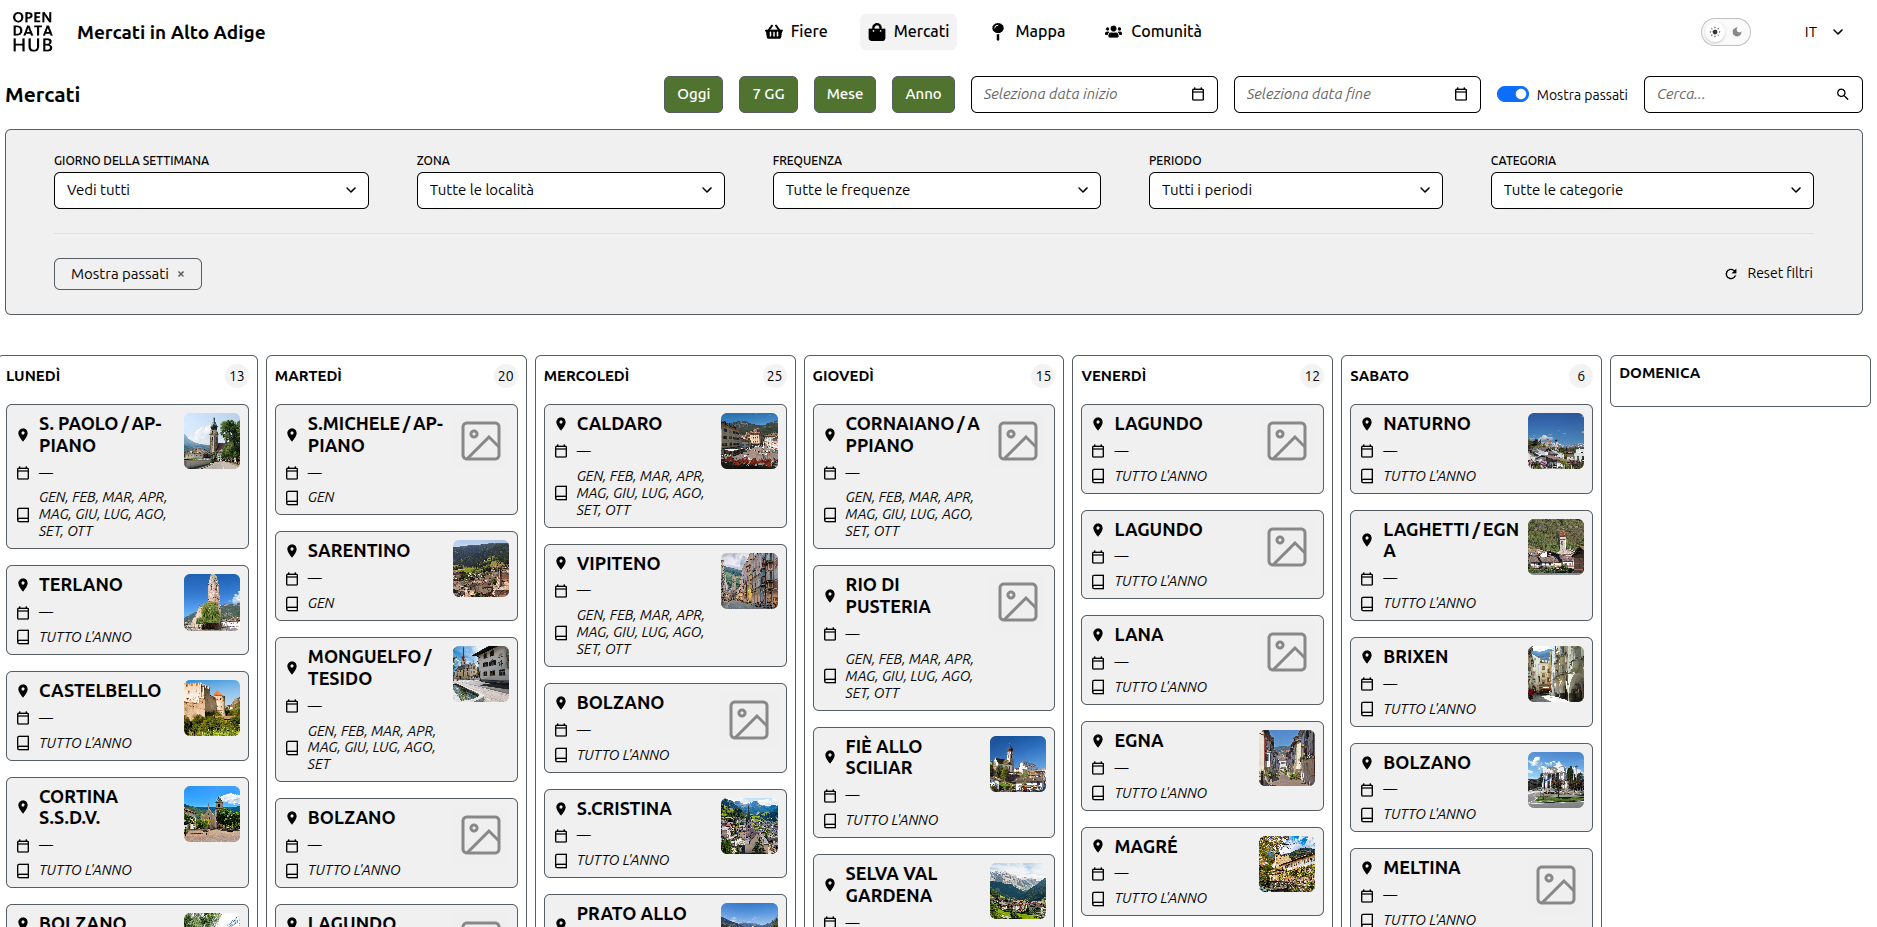Click location pin icon of Brixen card
Screen dimensions: 1877x927
coord(1367,657)
